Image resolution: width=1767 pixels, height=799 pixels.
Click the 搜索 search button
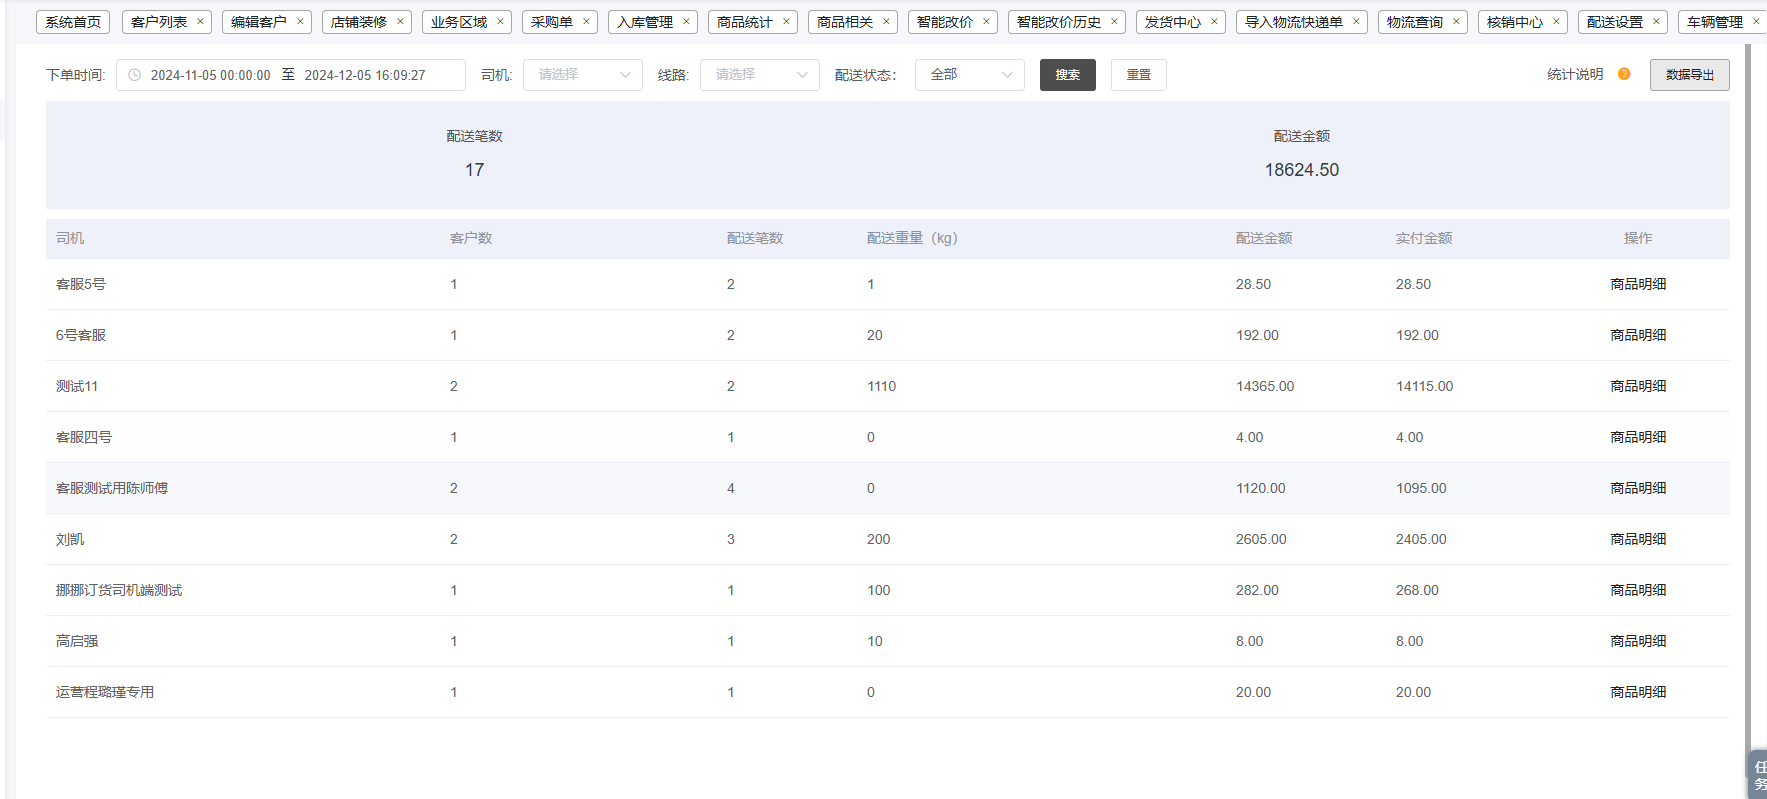(1067, 75)
